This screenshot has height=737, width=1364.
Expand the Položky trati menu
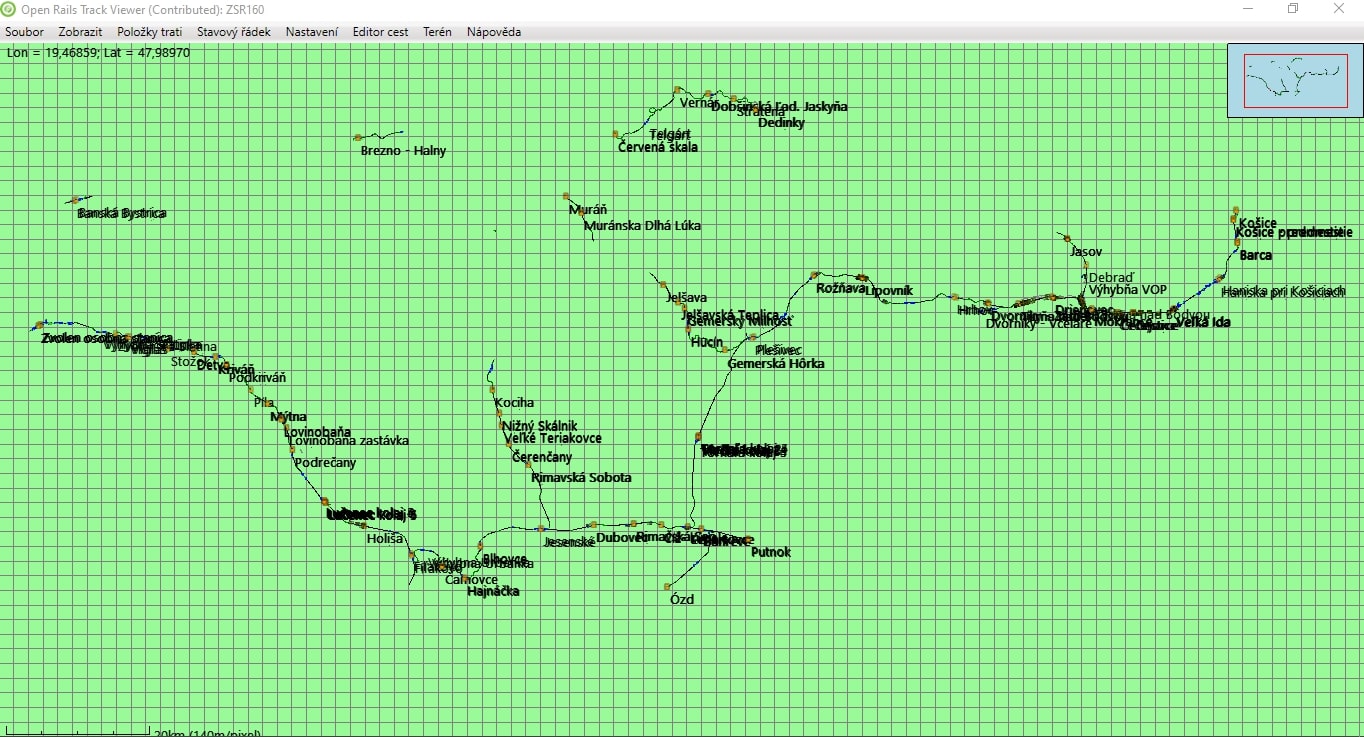(149, 32)
